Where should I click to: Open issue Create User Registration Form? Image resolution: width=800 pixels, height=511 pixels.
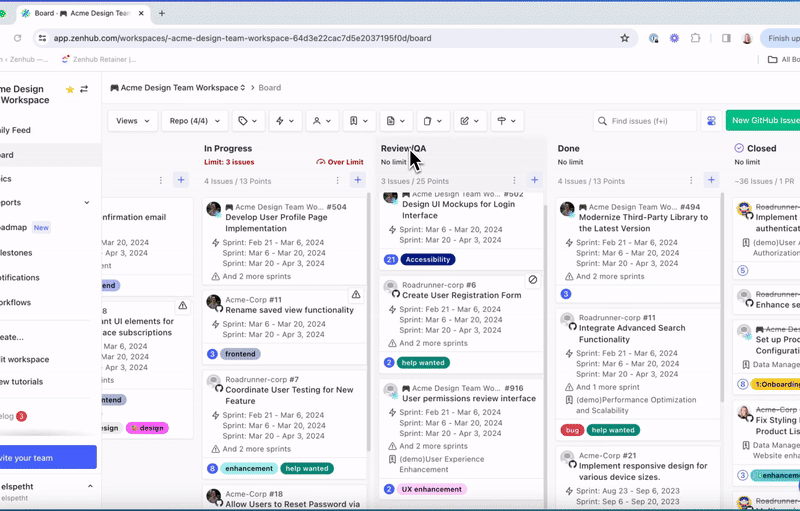(x=462, y=295)
